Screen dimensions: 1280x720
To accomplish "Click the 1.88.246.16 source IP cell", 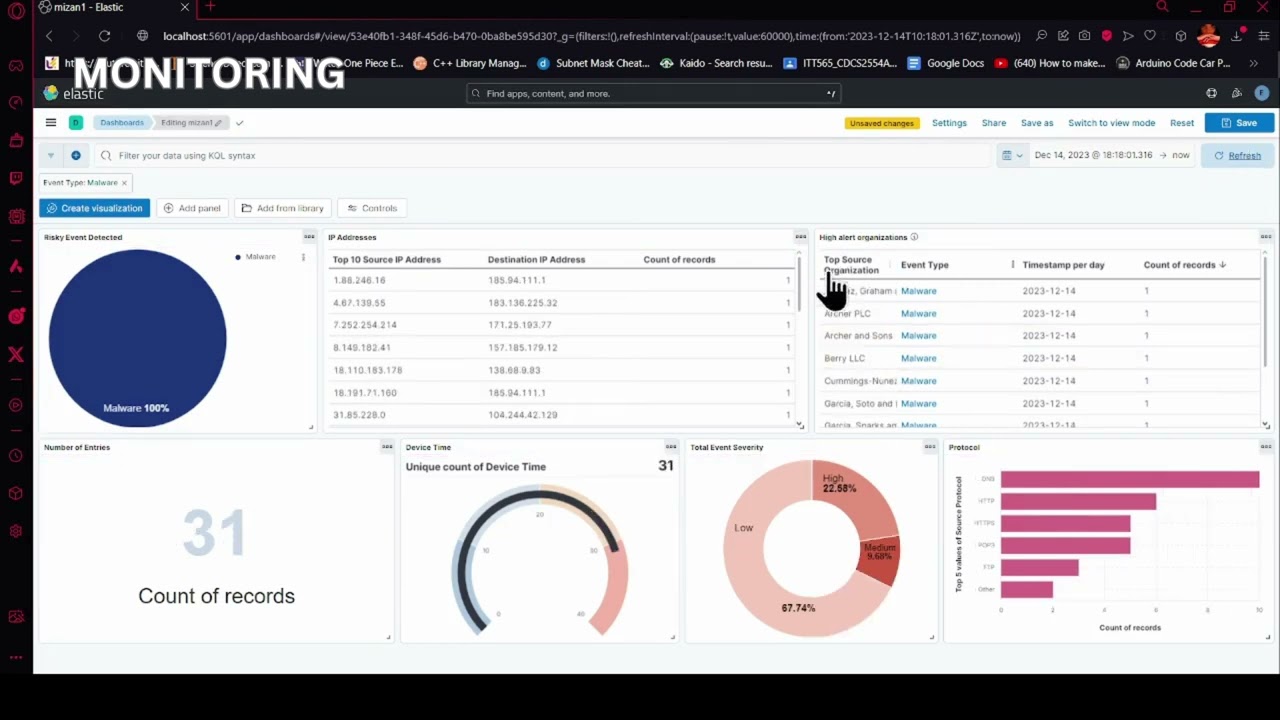I will (359, 280).
